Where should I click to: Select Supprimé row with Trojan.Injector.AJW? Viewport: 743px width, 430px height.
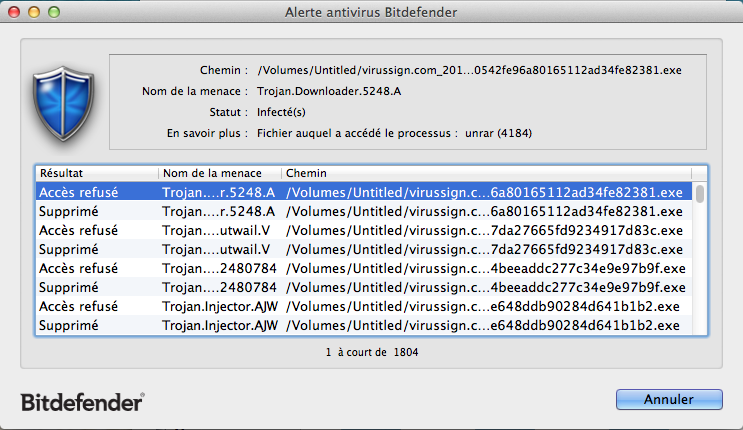[364, 325]
